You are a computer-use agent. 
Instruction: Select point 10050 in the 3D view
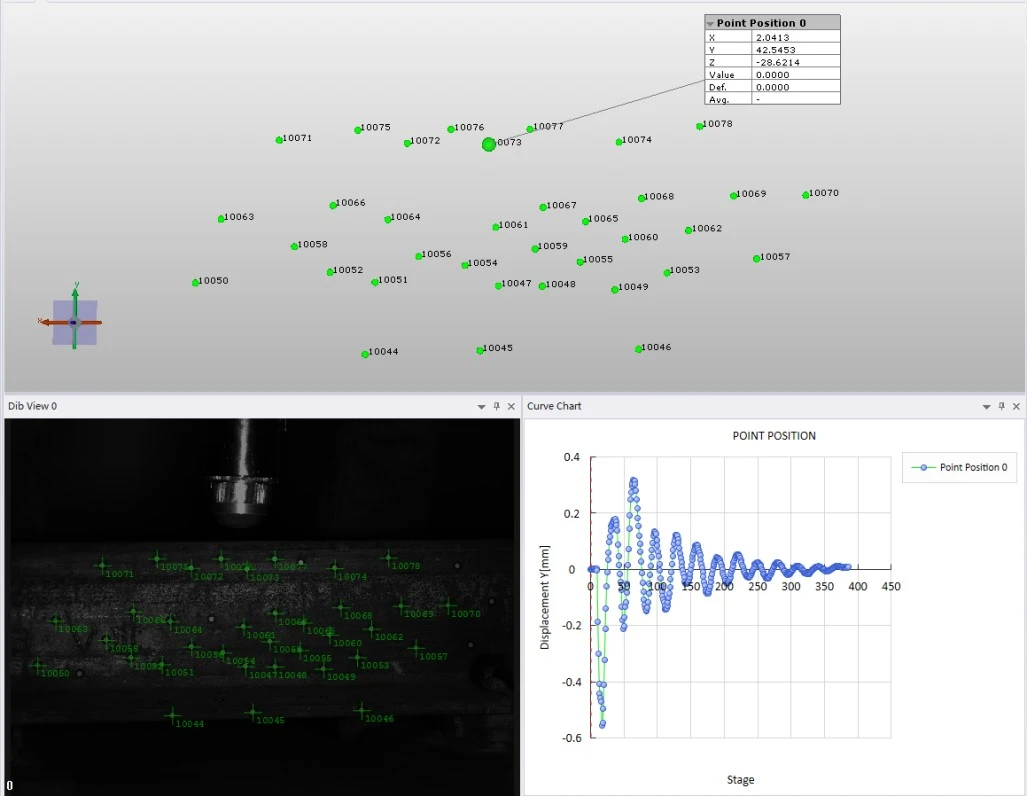click(195, 282)
